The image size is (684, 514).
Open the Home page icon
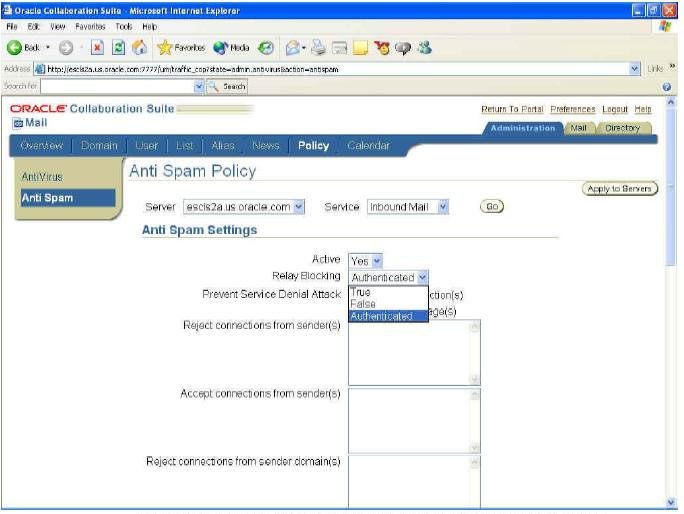(x=139, y=48)
